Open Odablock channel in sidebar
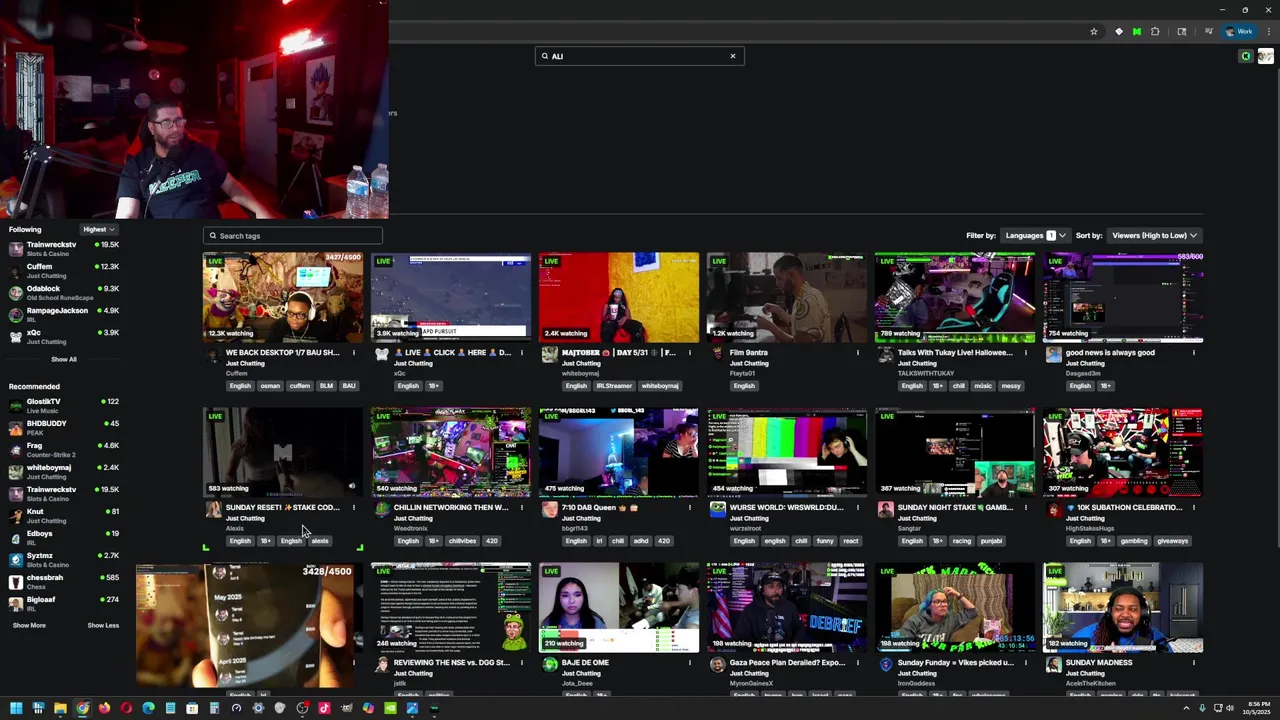1280x720 pixels. click(64, 292)
